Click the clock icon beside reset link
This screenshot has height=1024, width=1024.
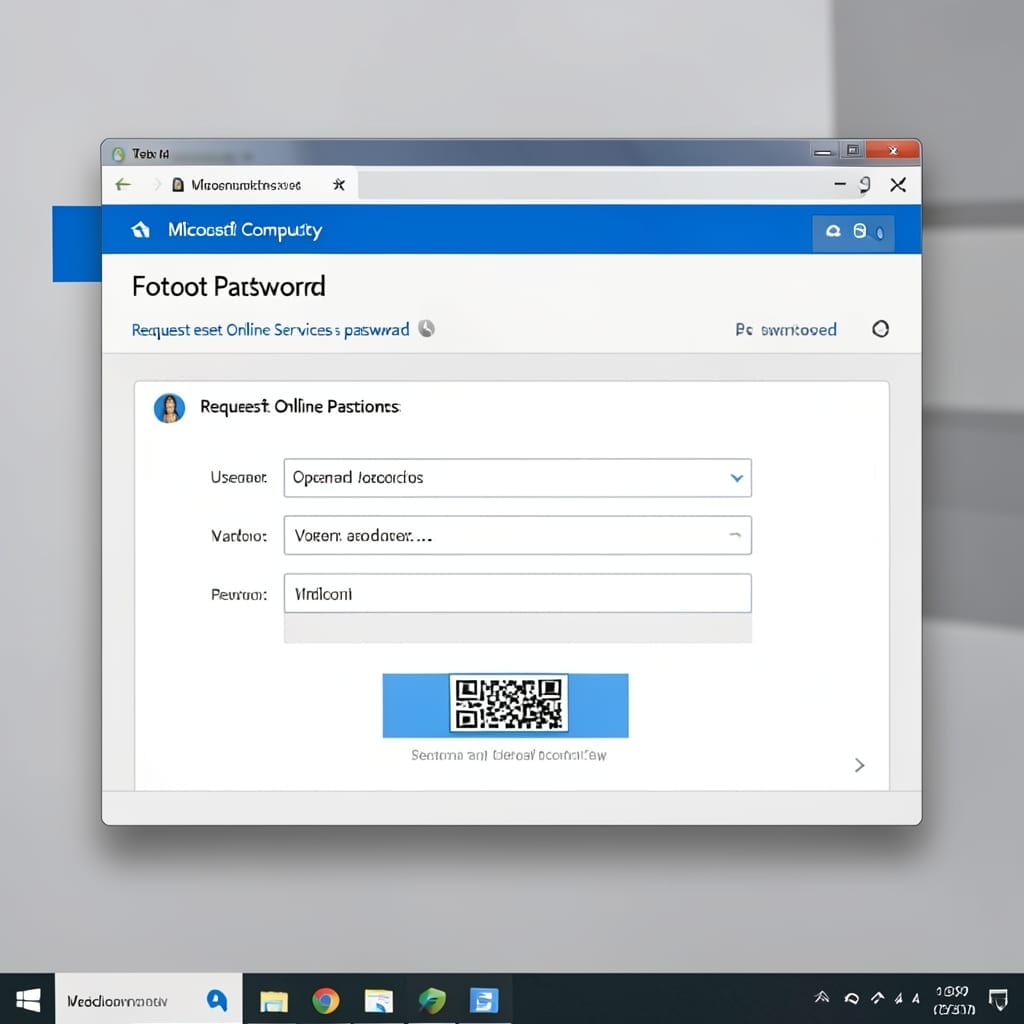[426, 328]
